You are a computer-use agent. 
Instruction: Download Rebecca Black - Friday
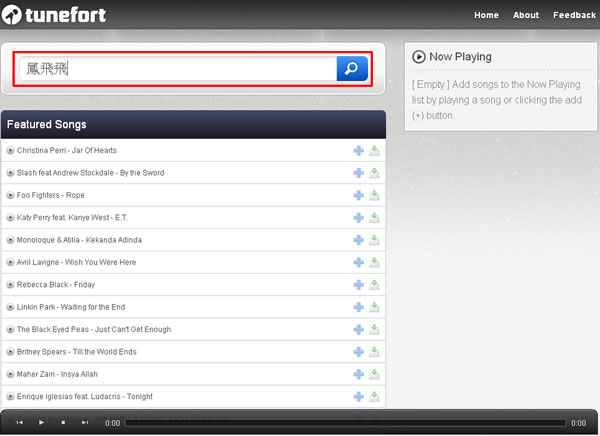click(x=374, y=285)
